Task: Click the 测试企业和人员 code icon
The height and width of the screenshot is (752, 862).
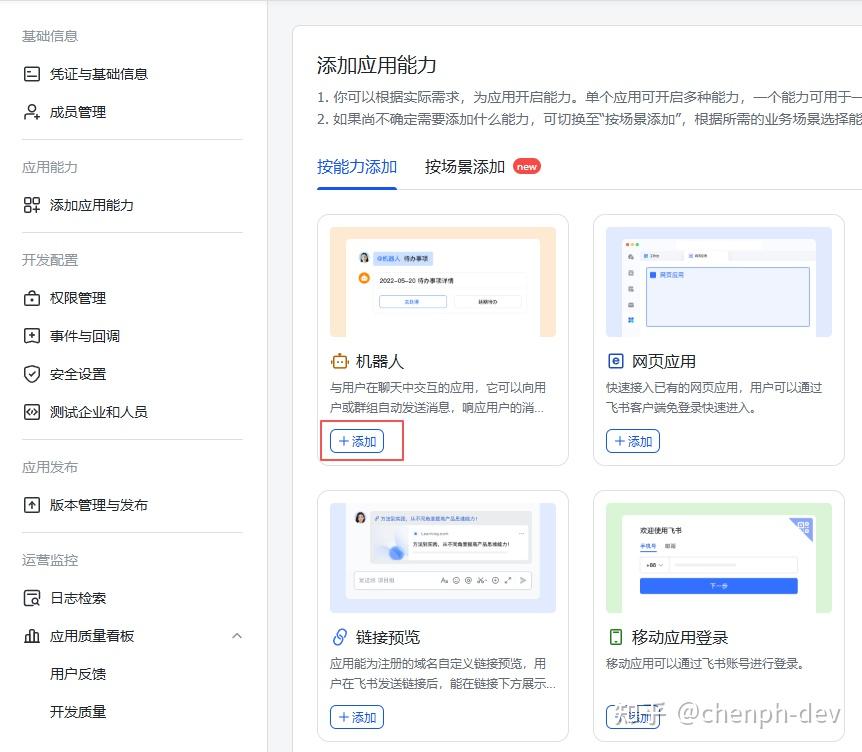Action: (32, 412)
